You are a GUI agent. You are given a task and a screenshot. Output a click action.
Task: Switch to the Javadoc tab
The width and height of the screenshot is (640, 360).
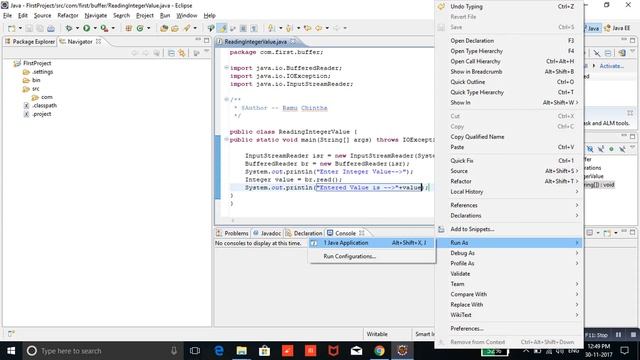[267, 233]
